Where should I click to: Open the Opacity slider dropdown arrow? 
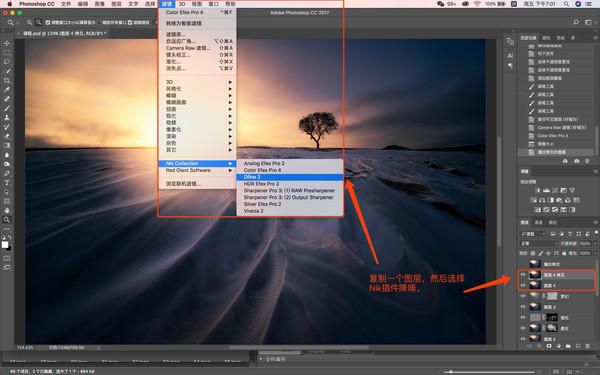(x=594, y=243)
